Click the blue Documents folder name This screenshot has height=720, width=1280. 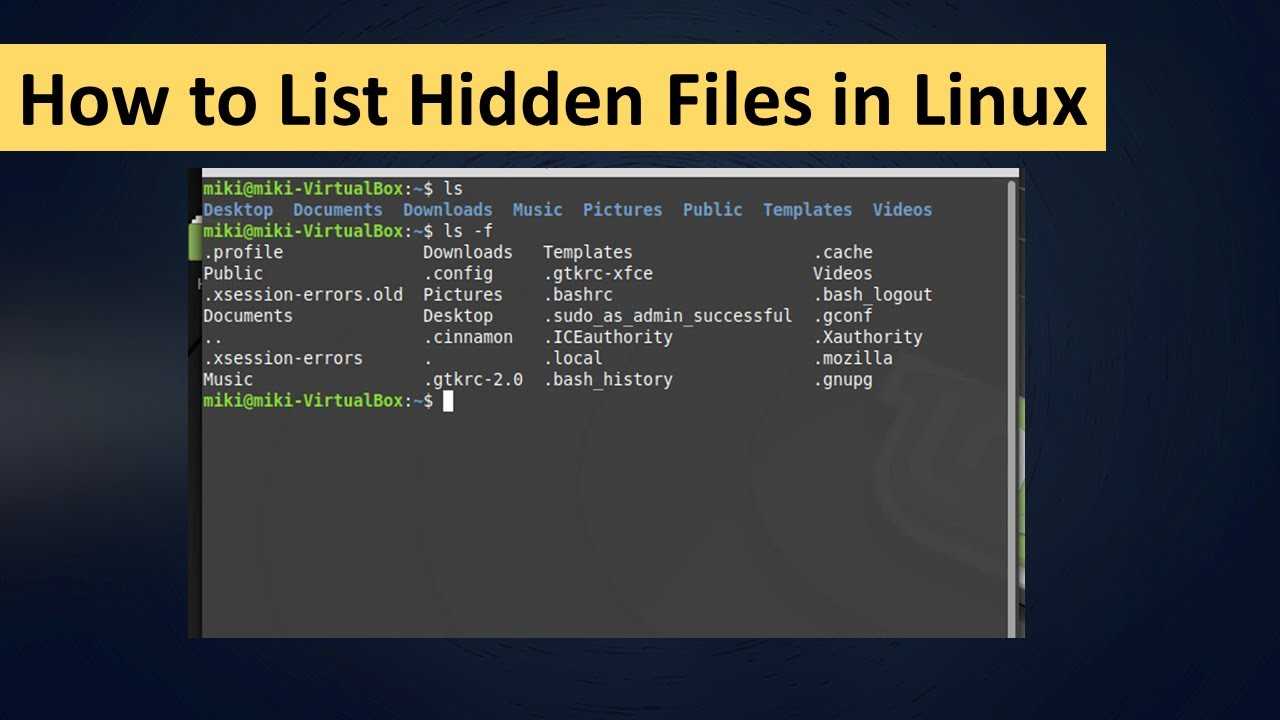[x=338, y=210]
